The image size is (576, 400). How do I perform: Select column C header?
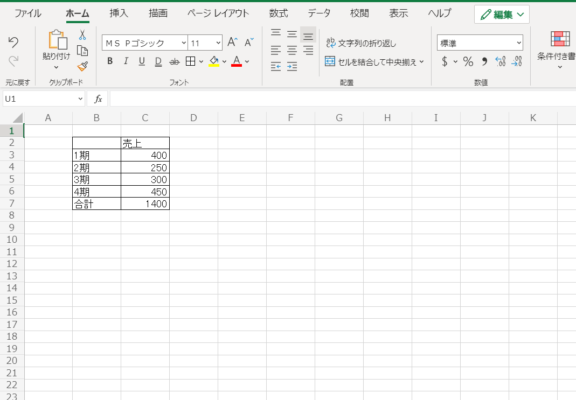tap(145, 118)
